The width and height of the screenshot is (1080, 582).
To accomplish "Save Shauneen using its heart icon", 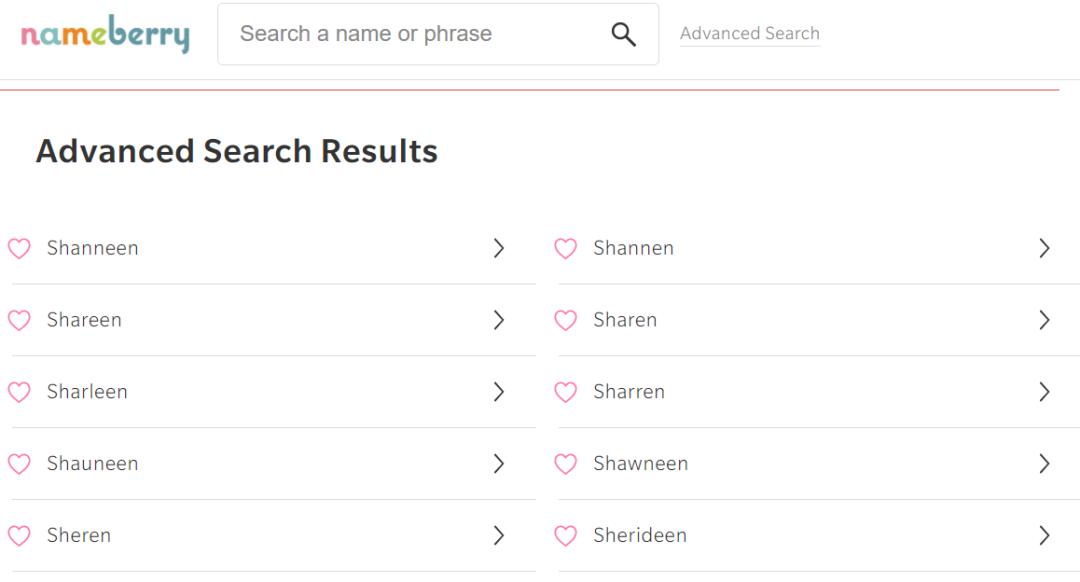I will tap(19, 465).
